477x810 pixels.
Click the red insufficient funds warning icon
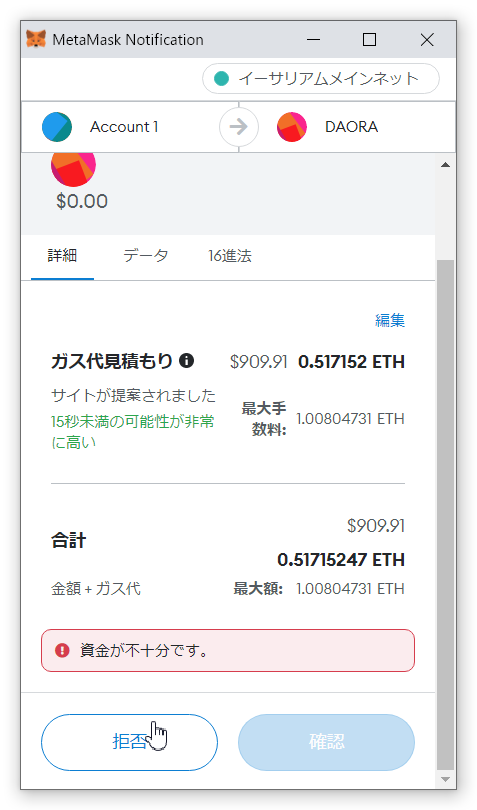(x=62, y=650)
